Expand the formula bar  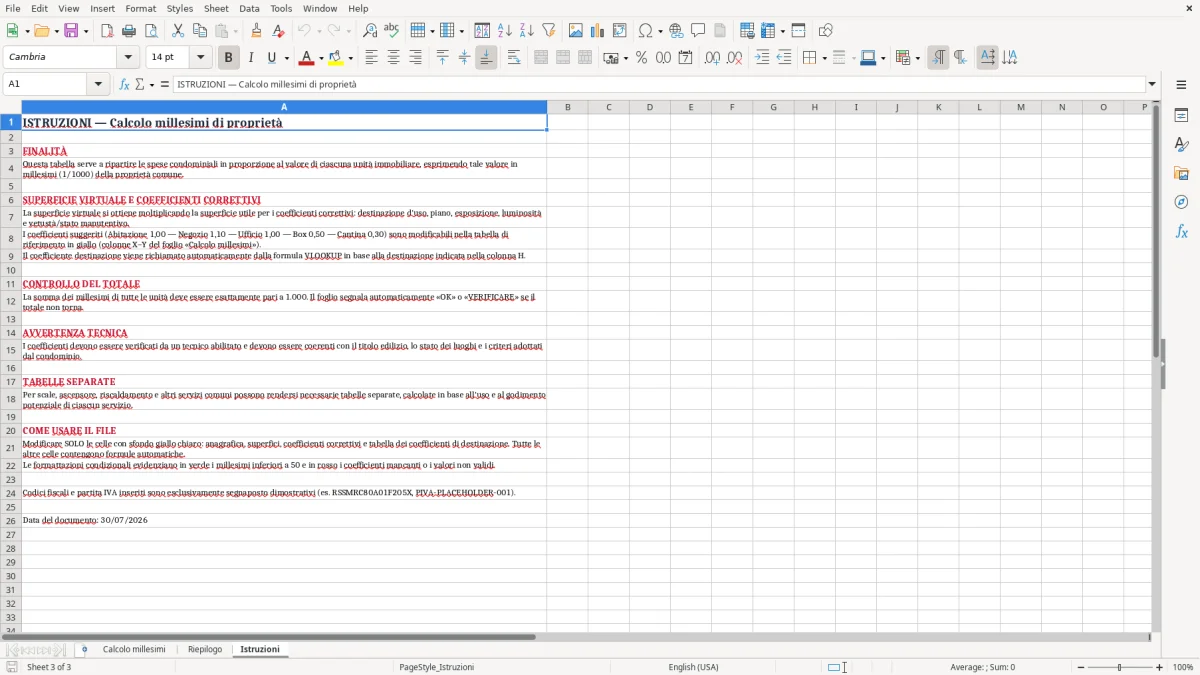point(1152,85)
